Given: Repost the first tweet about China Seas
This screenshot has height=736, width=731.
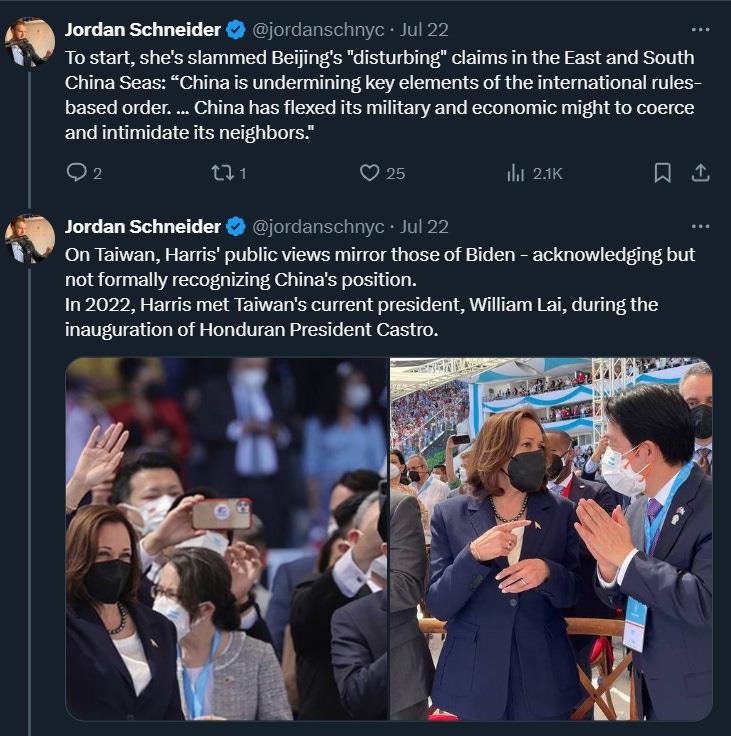Looking at the screenshot, I should tap(221, 173).
